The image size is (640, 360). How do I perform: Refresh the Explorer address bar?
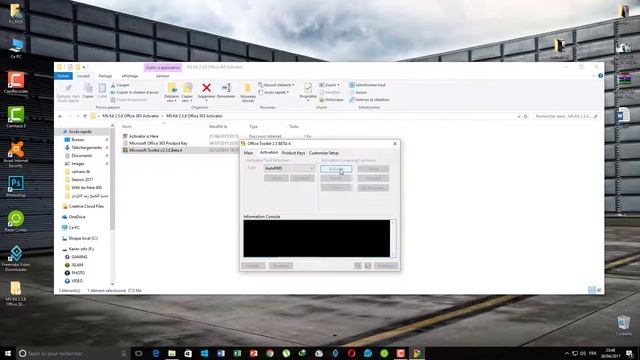526,116
